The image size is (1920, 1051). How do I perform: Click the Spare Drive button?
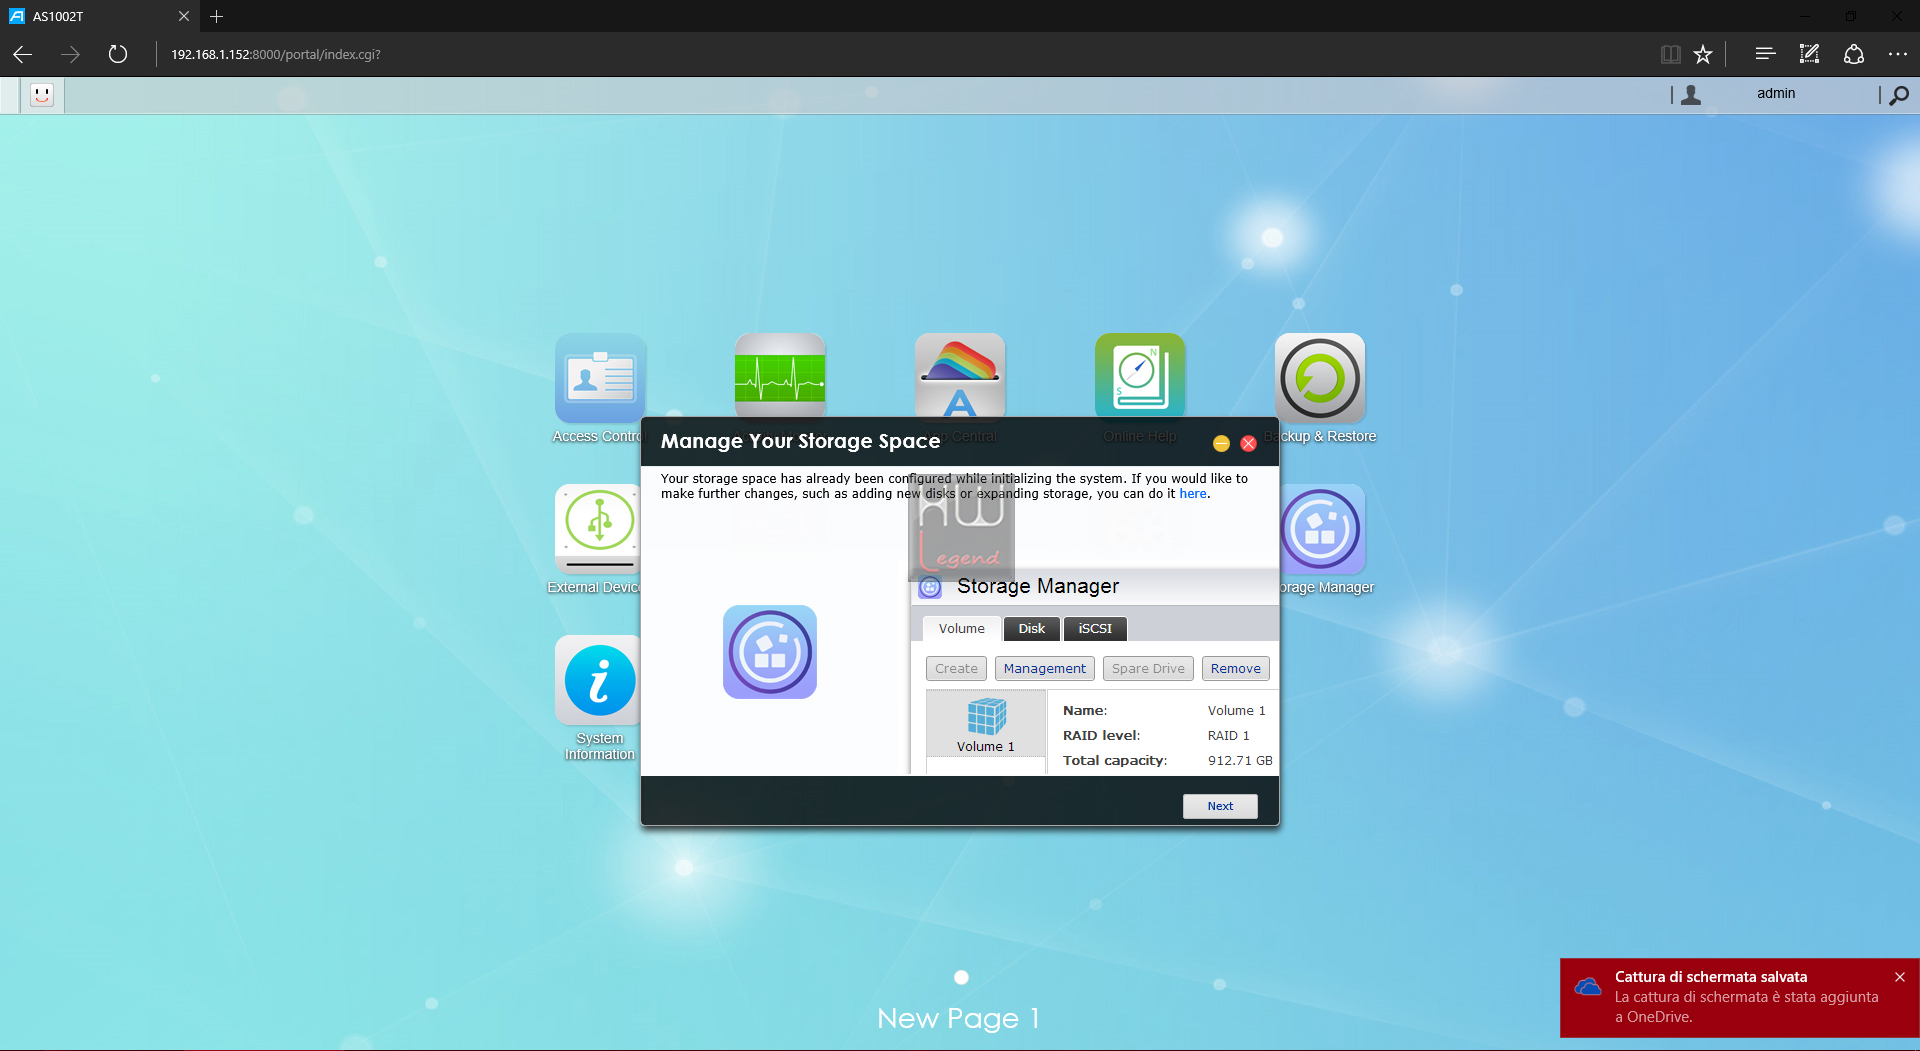(1148, 668)
